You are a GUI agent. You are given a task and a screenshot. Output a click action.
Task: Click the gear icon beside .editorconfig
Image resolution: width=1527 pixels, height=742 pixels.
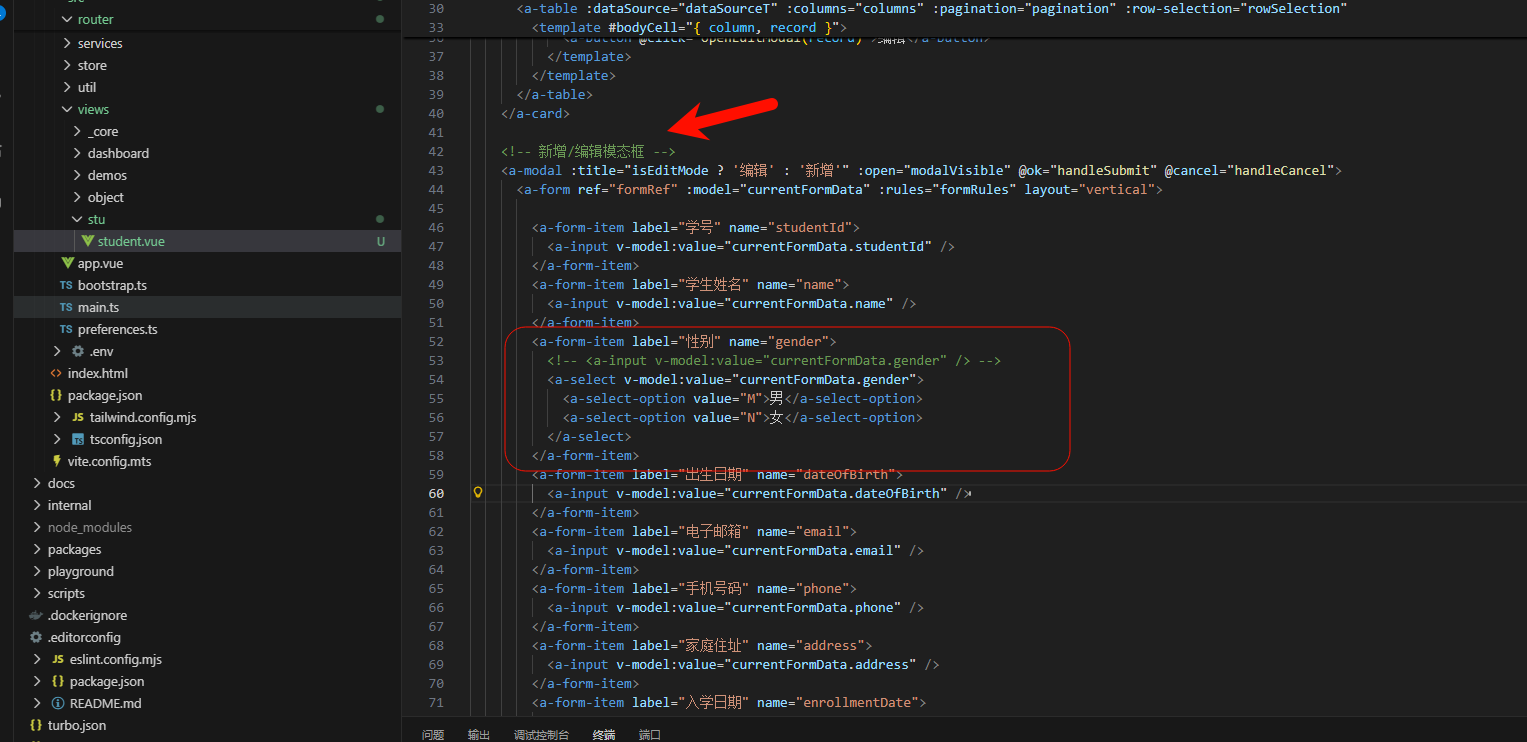(x=36, y=637)
